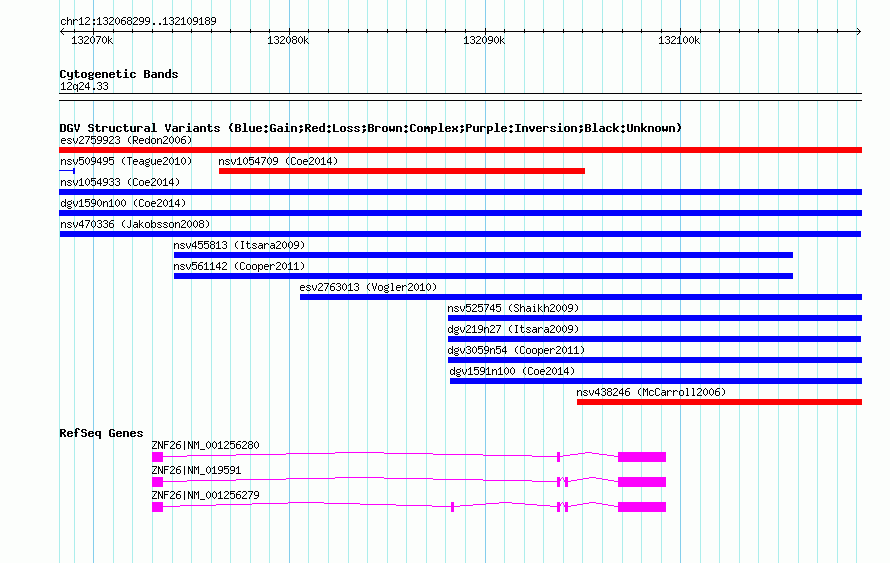Click the Cytogenetic Bands track title
890x563 pixels.
point(119,74)
